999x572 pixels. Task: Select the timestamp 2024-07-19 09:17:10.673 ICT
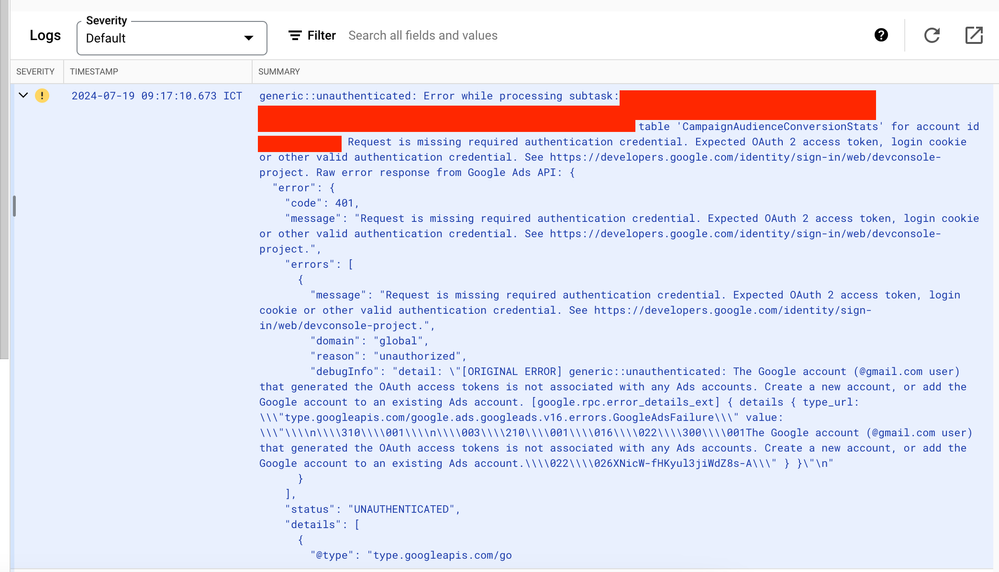pos(157,96)
